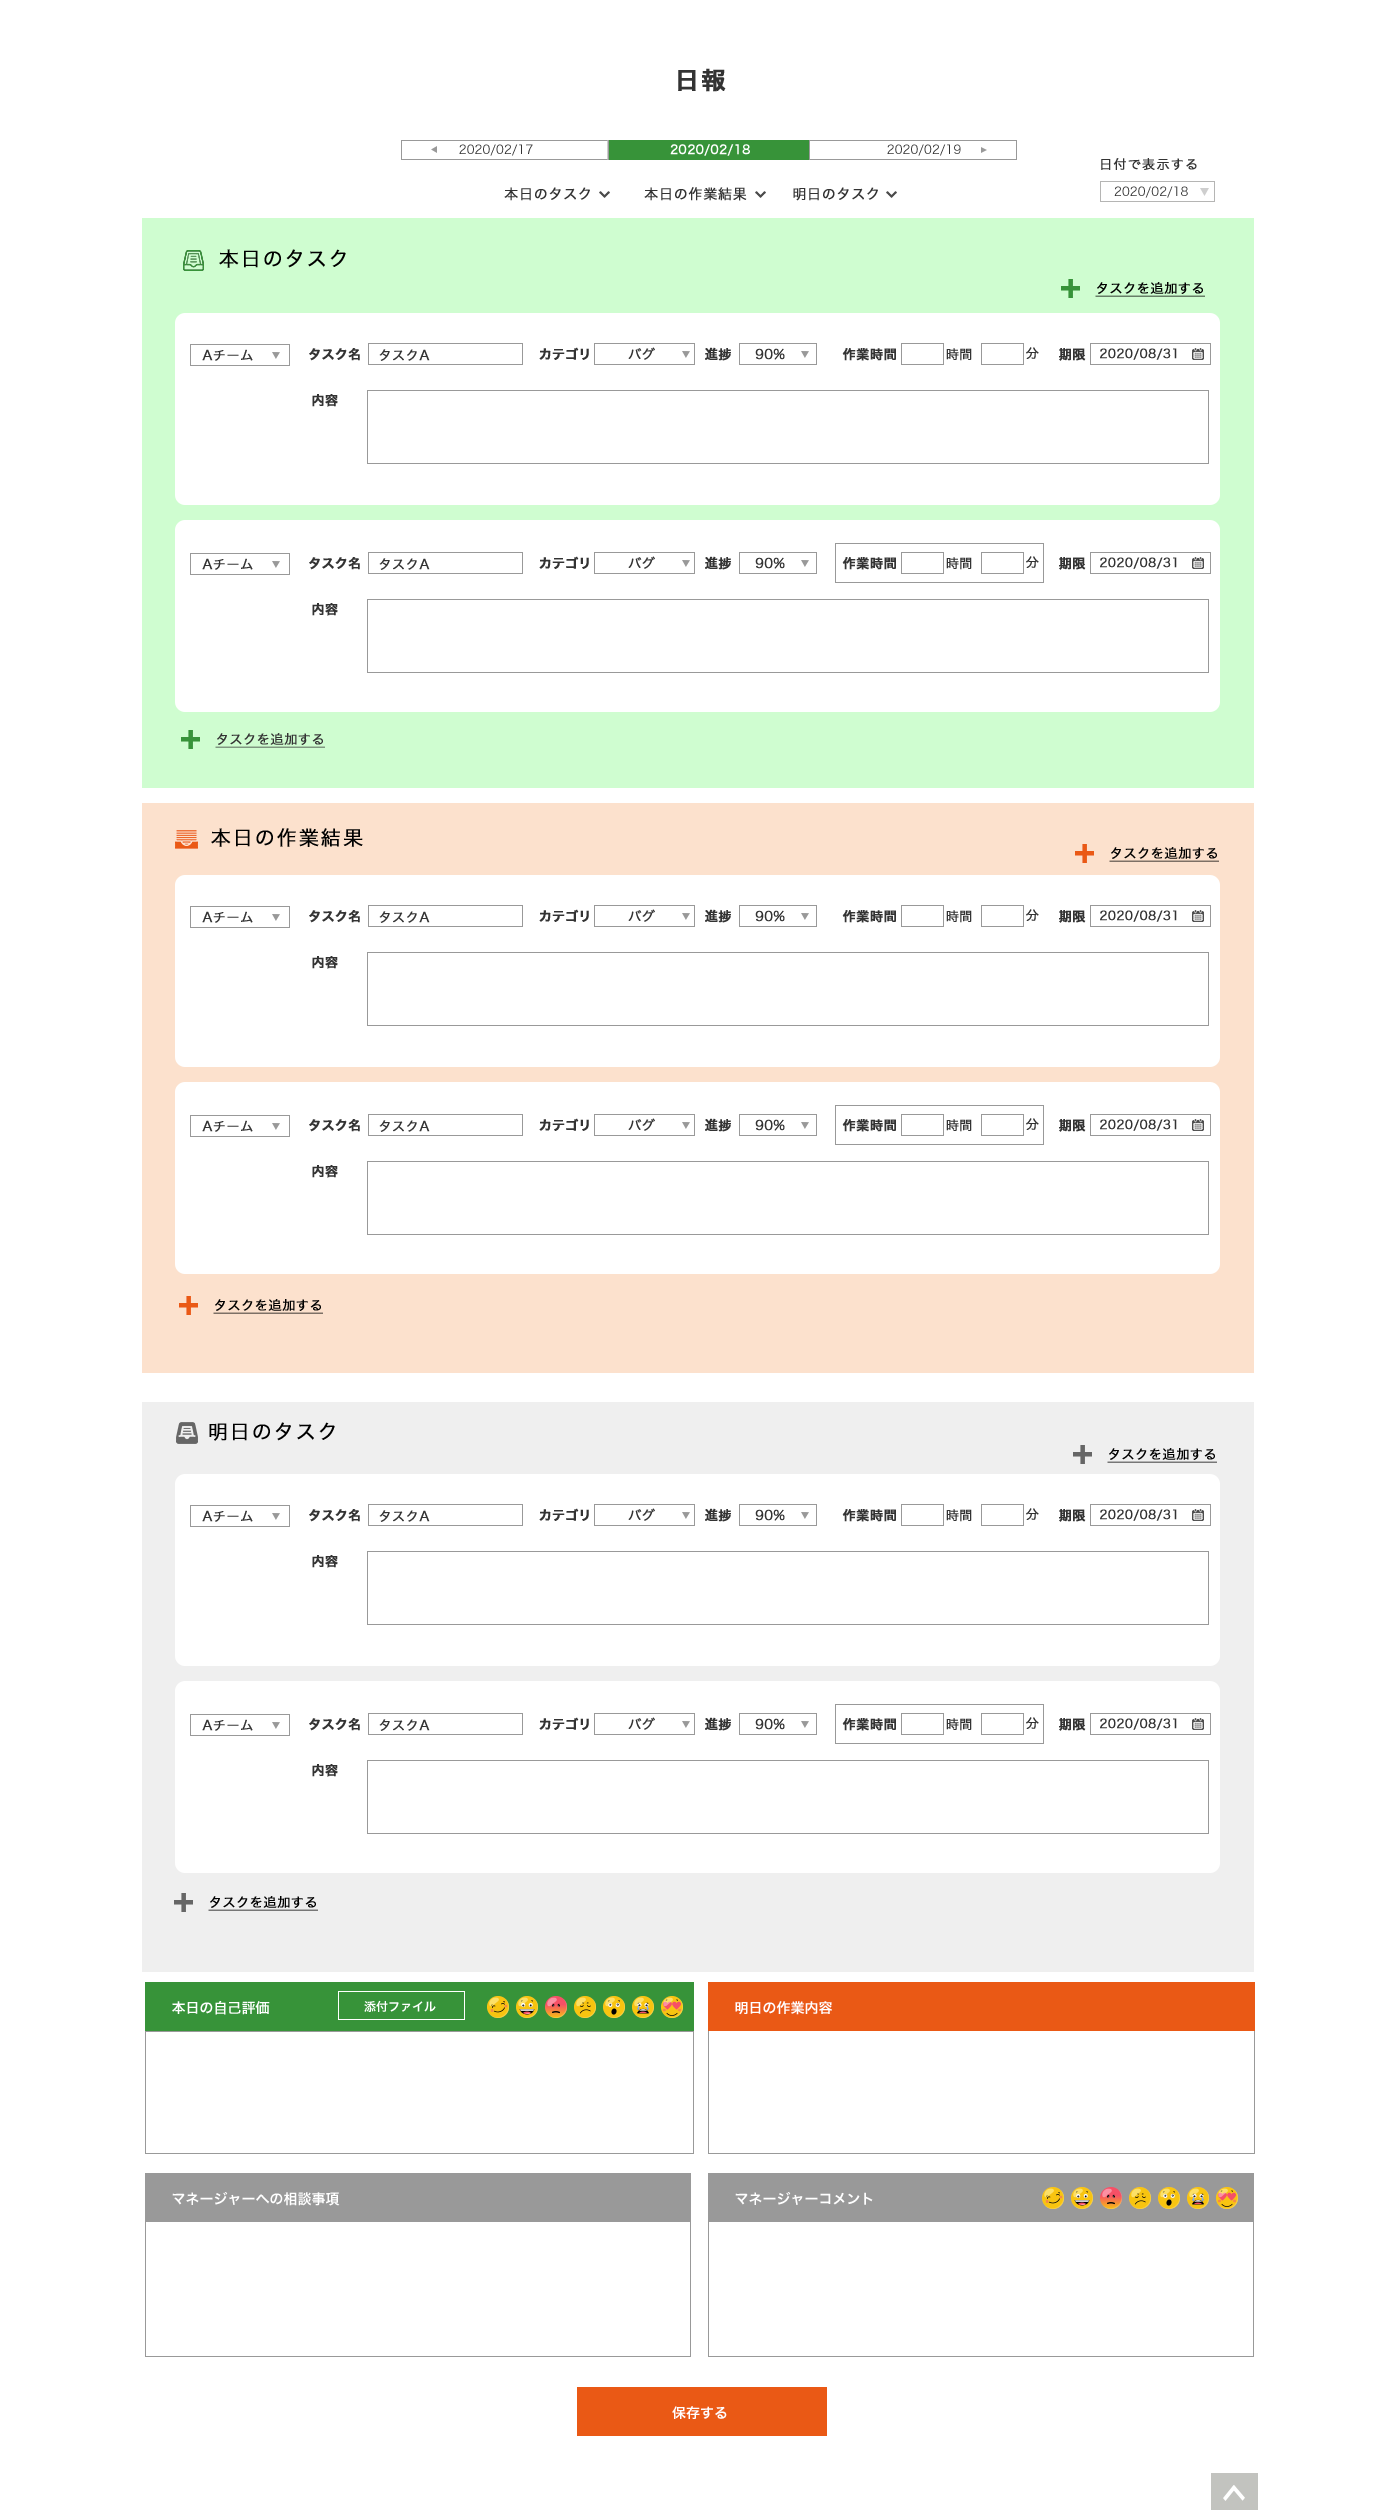
Task: Select the surprised emoji in マネージャーコメント header
Action: click(x=1169, y=2198)
